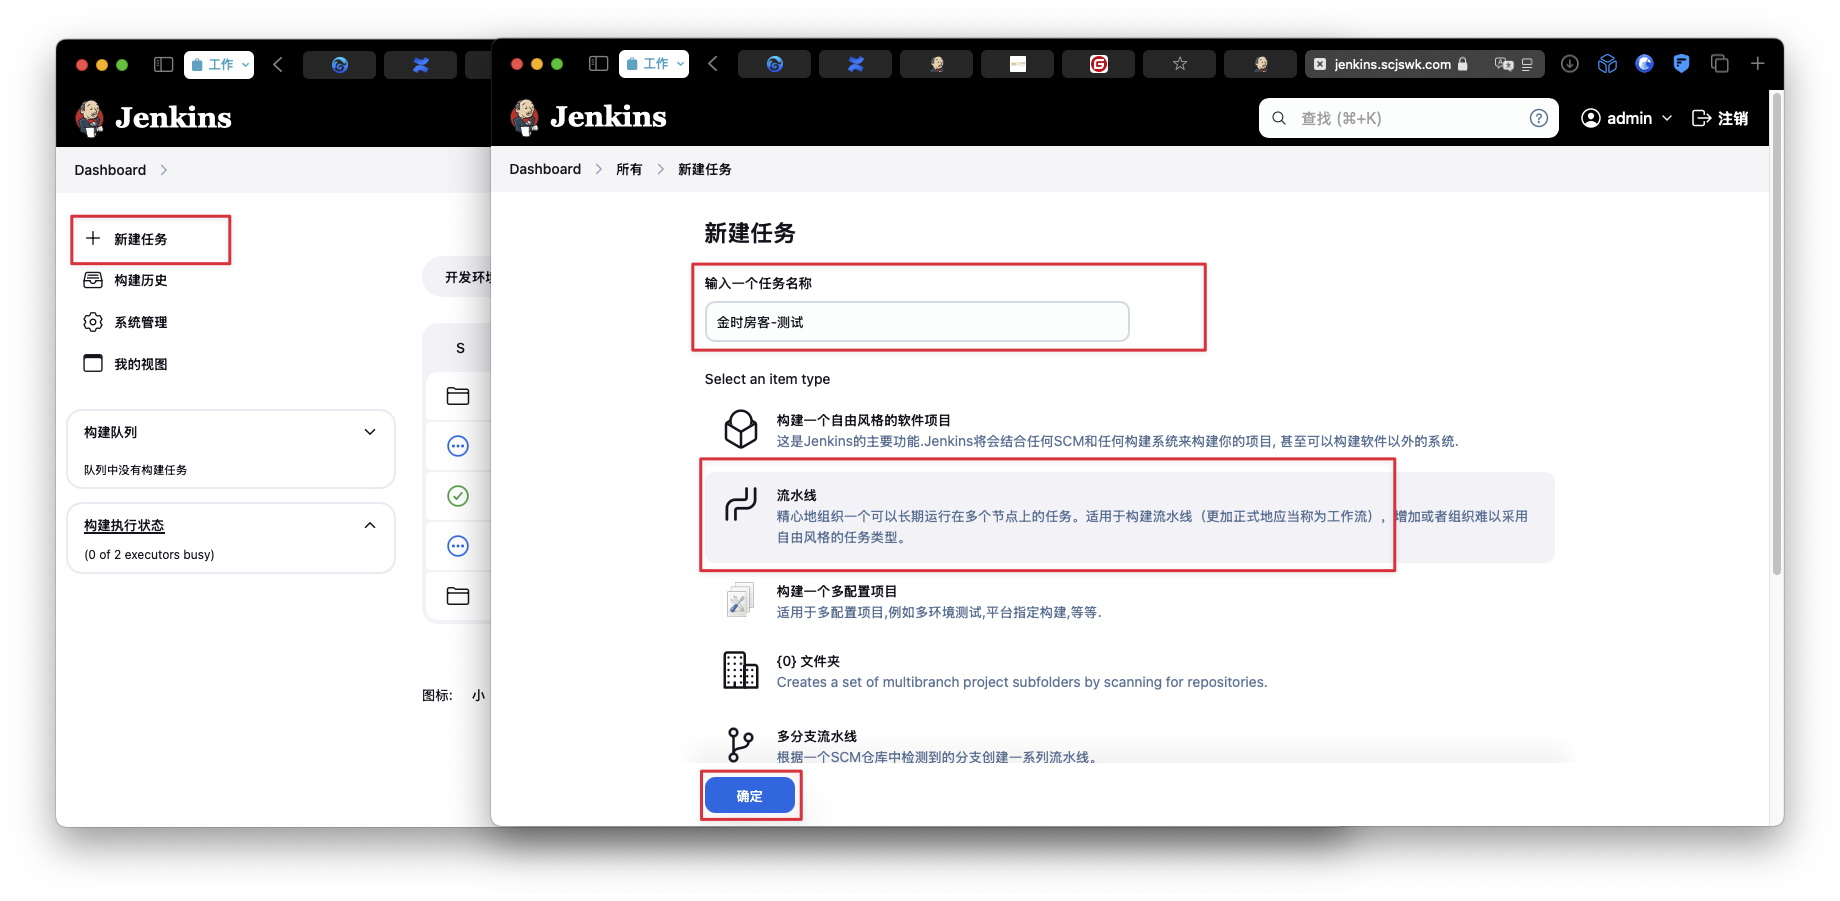Open the 工作 tab group dropdown in front window
Viewport: 1840px width, 901px height.
[654, 64]
